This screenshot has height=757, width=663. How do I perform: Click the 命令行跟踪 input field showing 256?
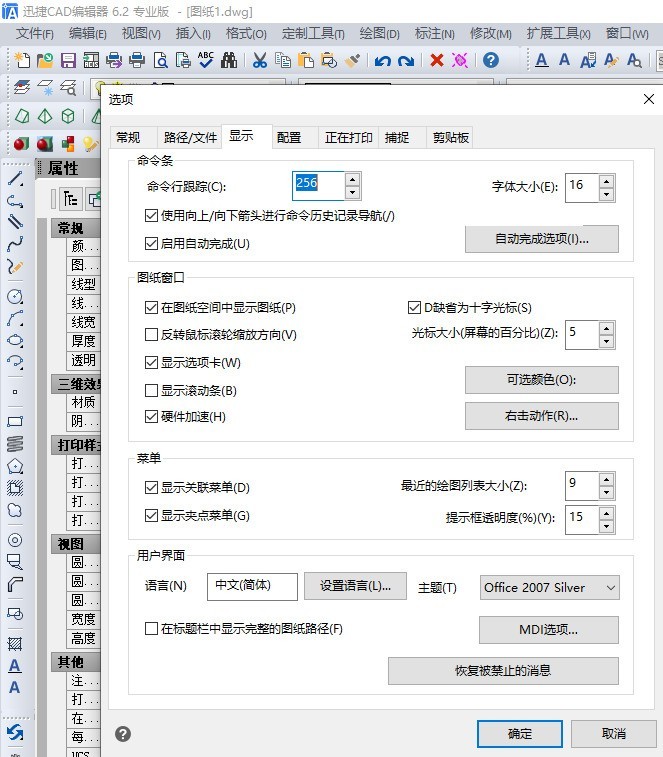tap(318, 186)
